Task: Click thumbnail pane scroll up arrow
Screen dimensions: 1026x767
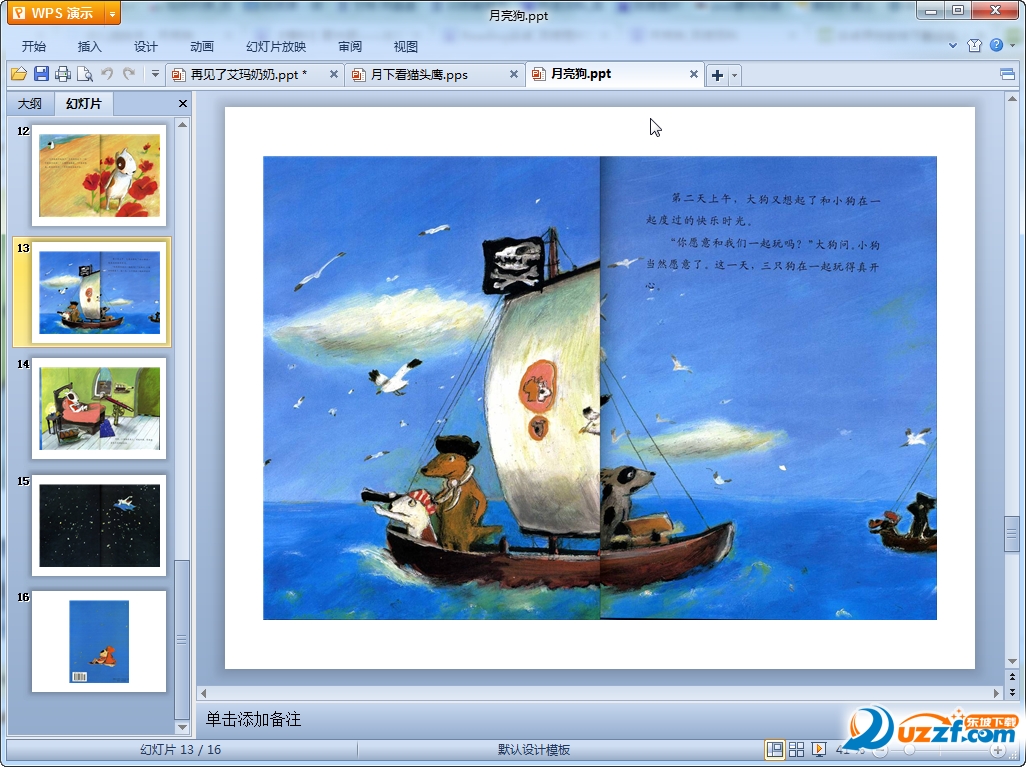Action: (183, 124)
